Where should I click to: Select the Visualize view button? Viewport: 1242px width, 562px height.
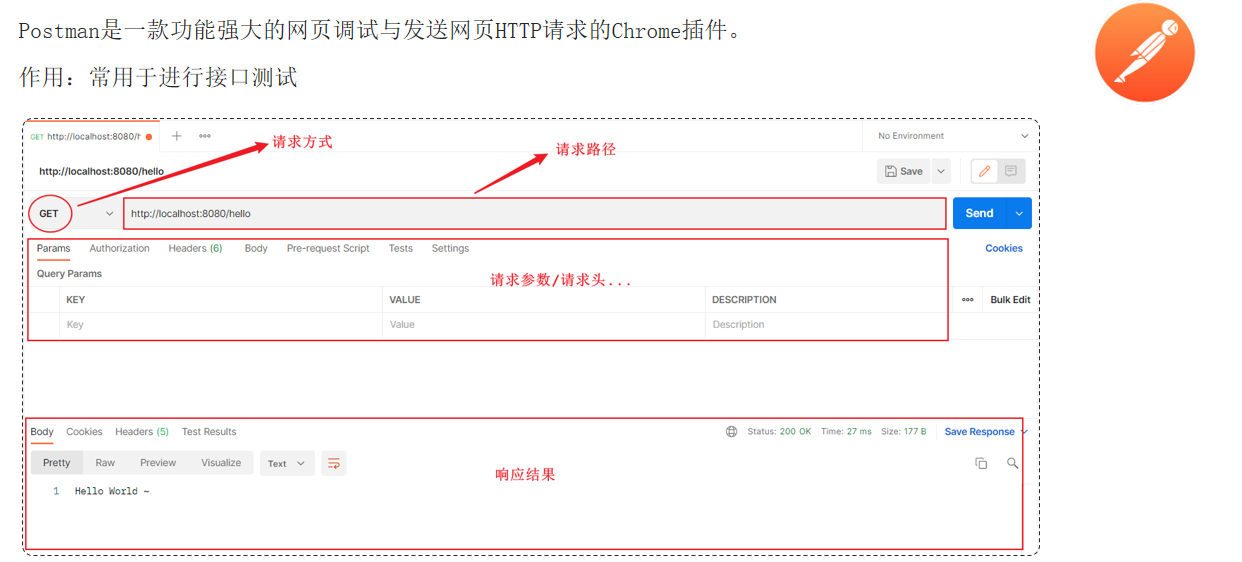click(x=221, y=463)
